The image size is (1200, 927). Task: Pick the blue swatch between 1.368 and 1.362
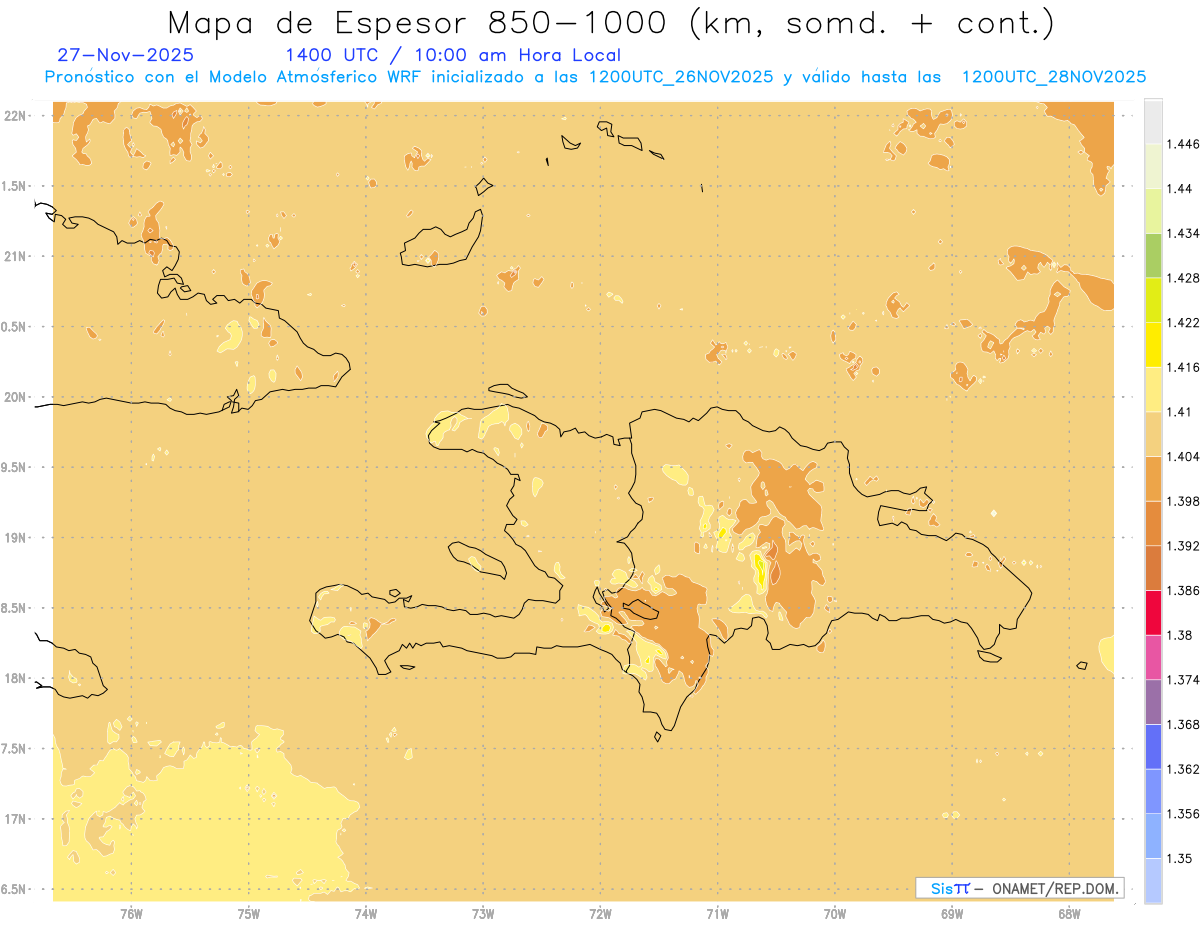coord(1153,746)
